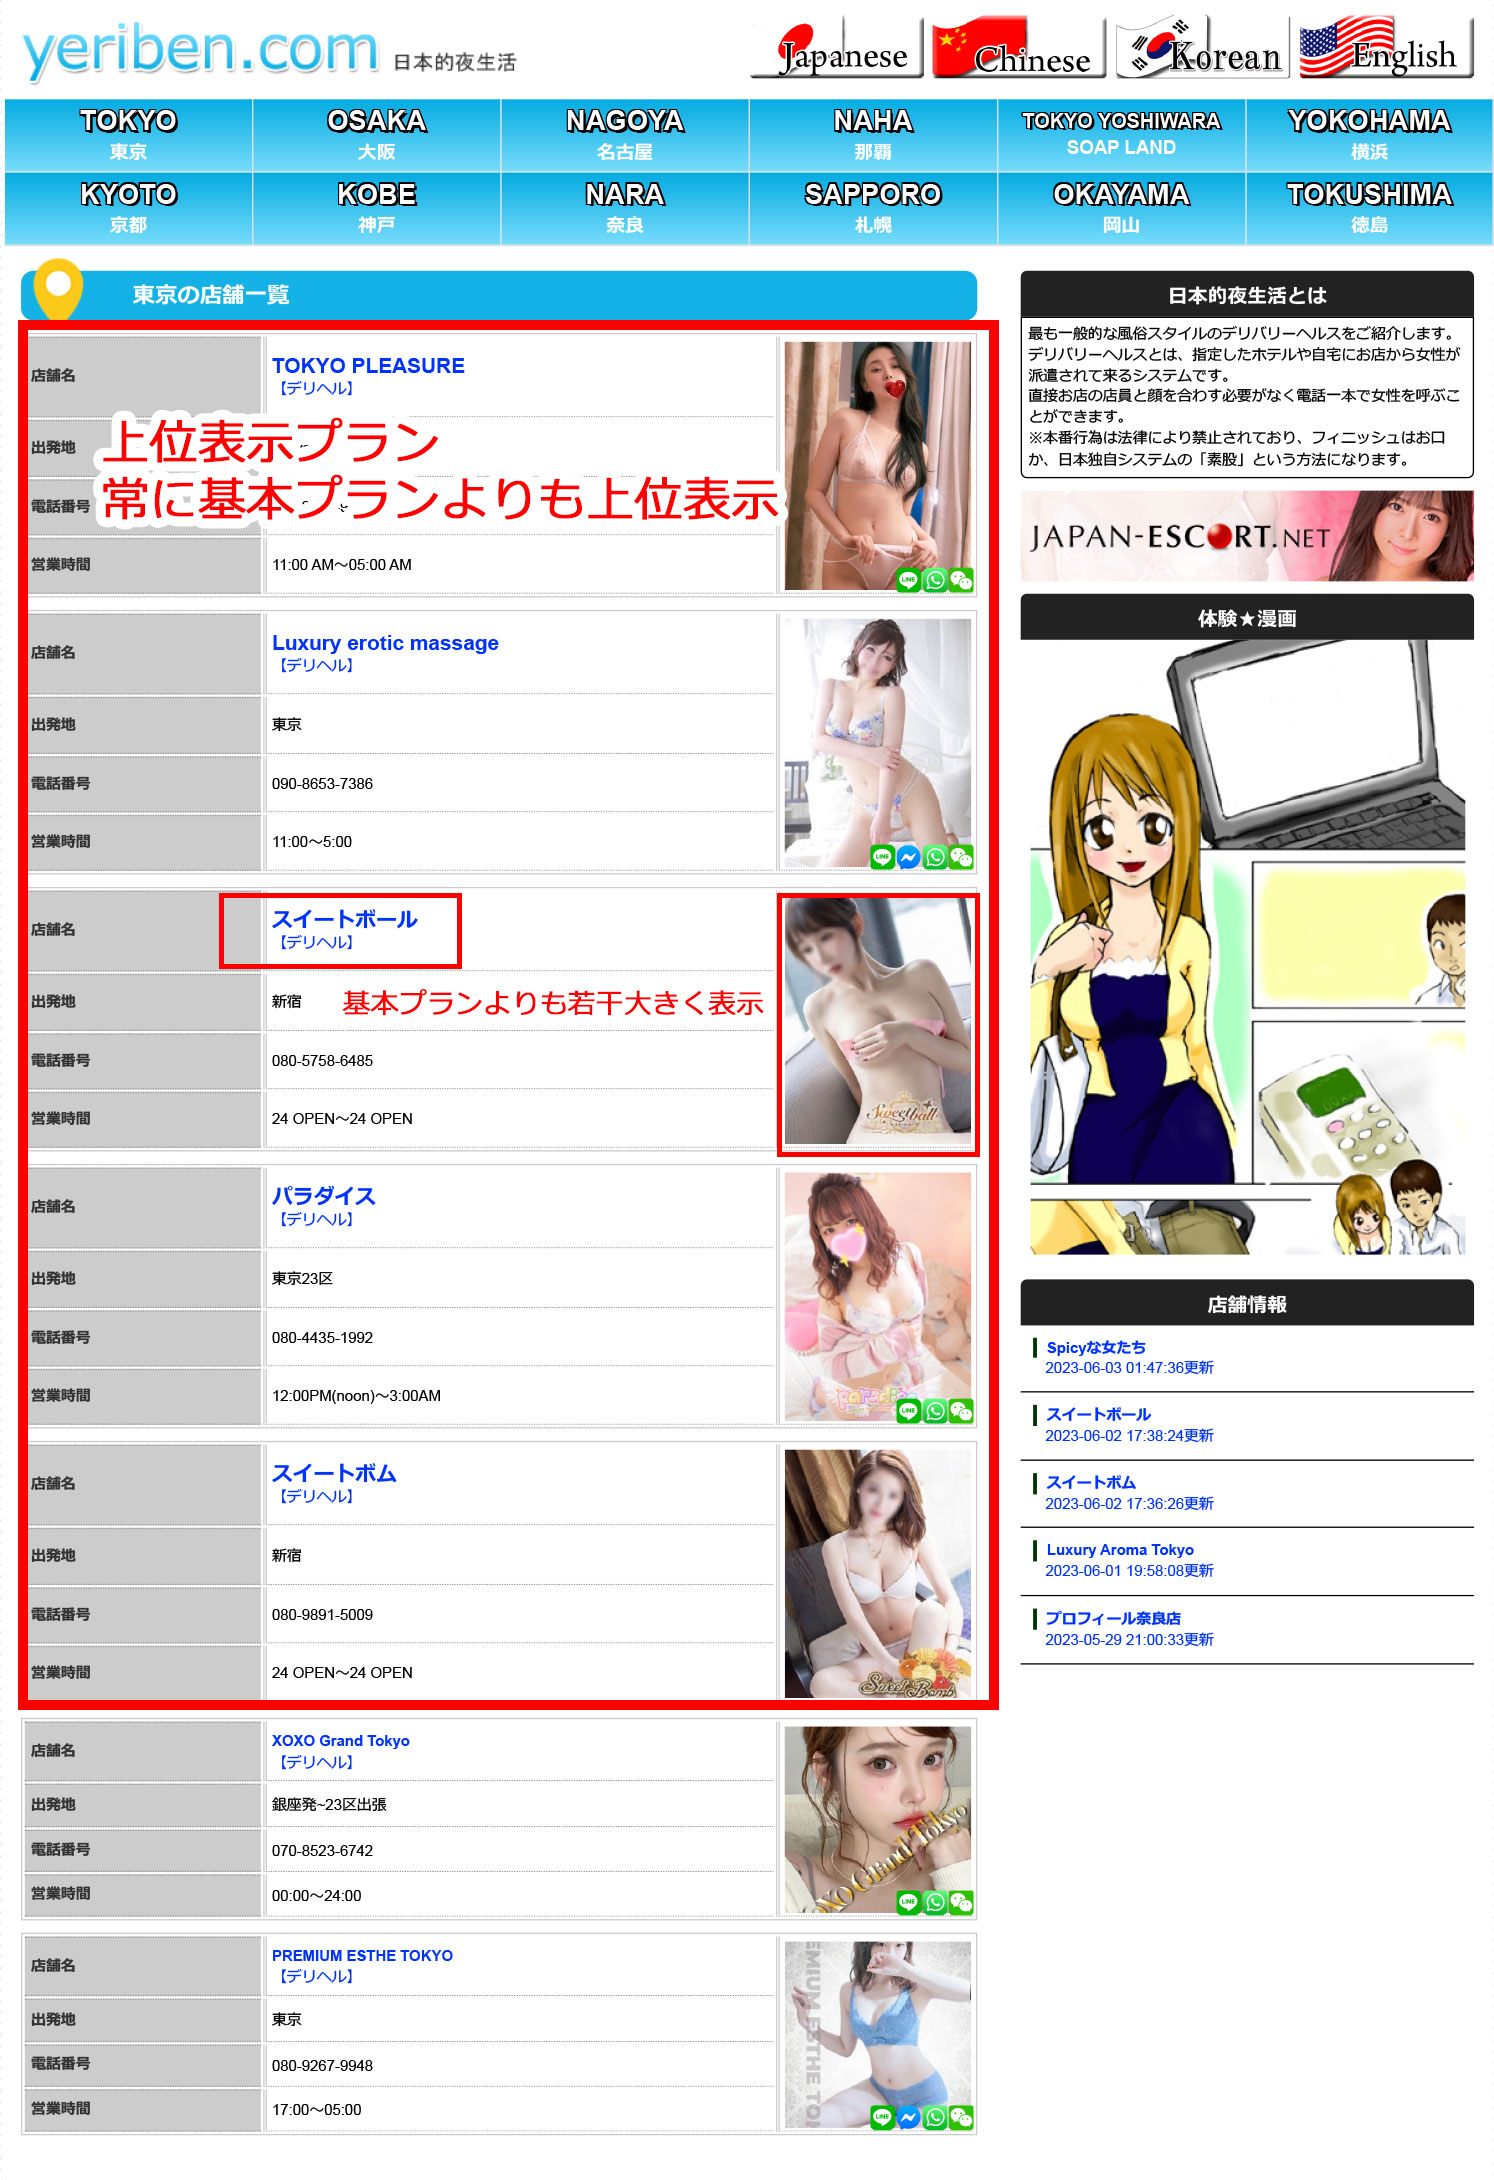Click XOXO Grand Tokyo phone 070-8523-6742
The image size is (1494, 2180).
(x=322, y=1851)
